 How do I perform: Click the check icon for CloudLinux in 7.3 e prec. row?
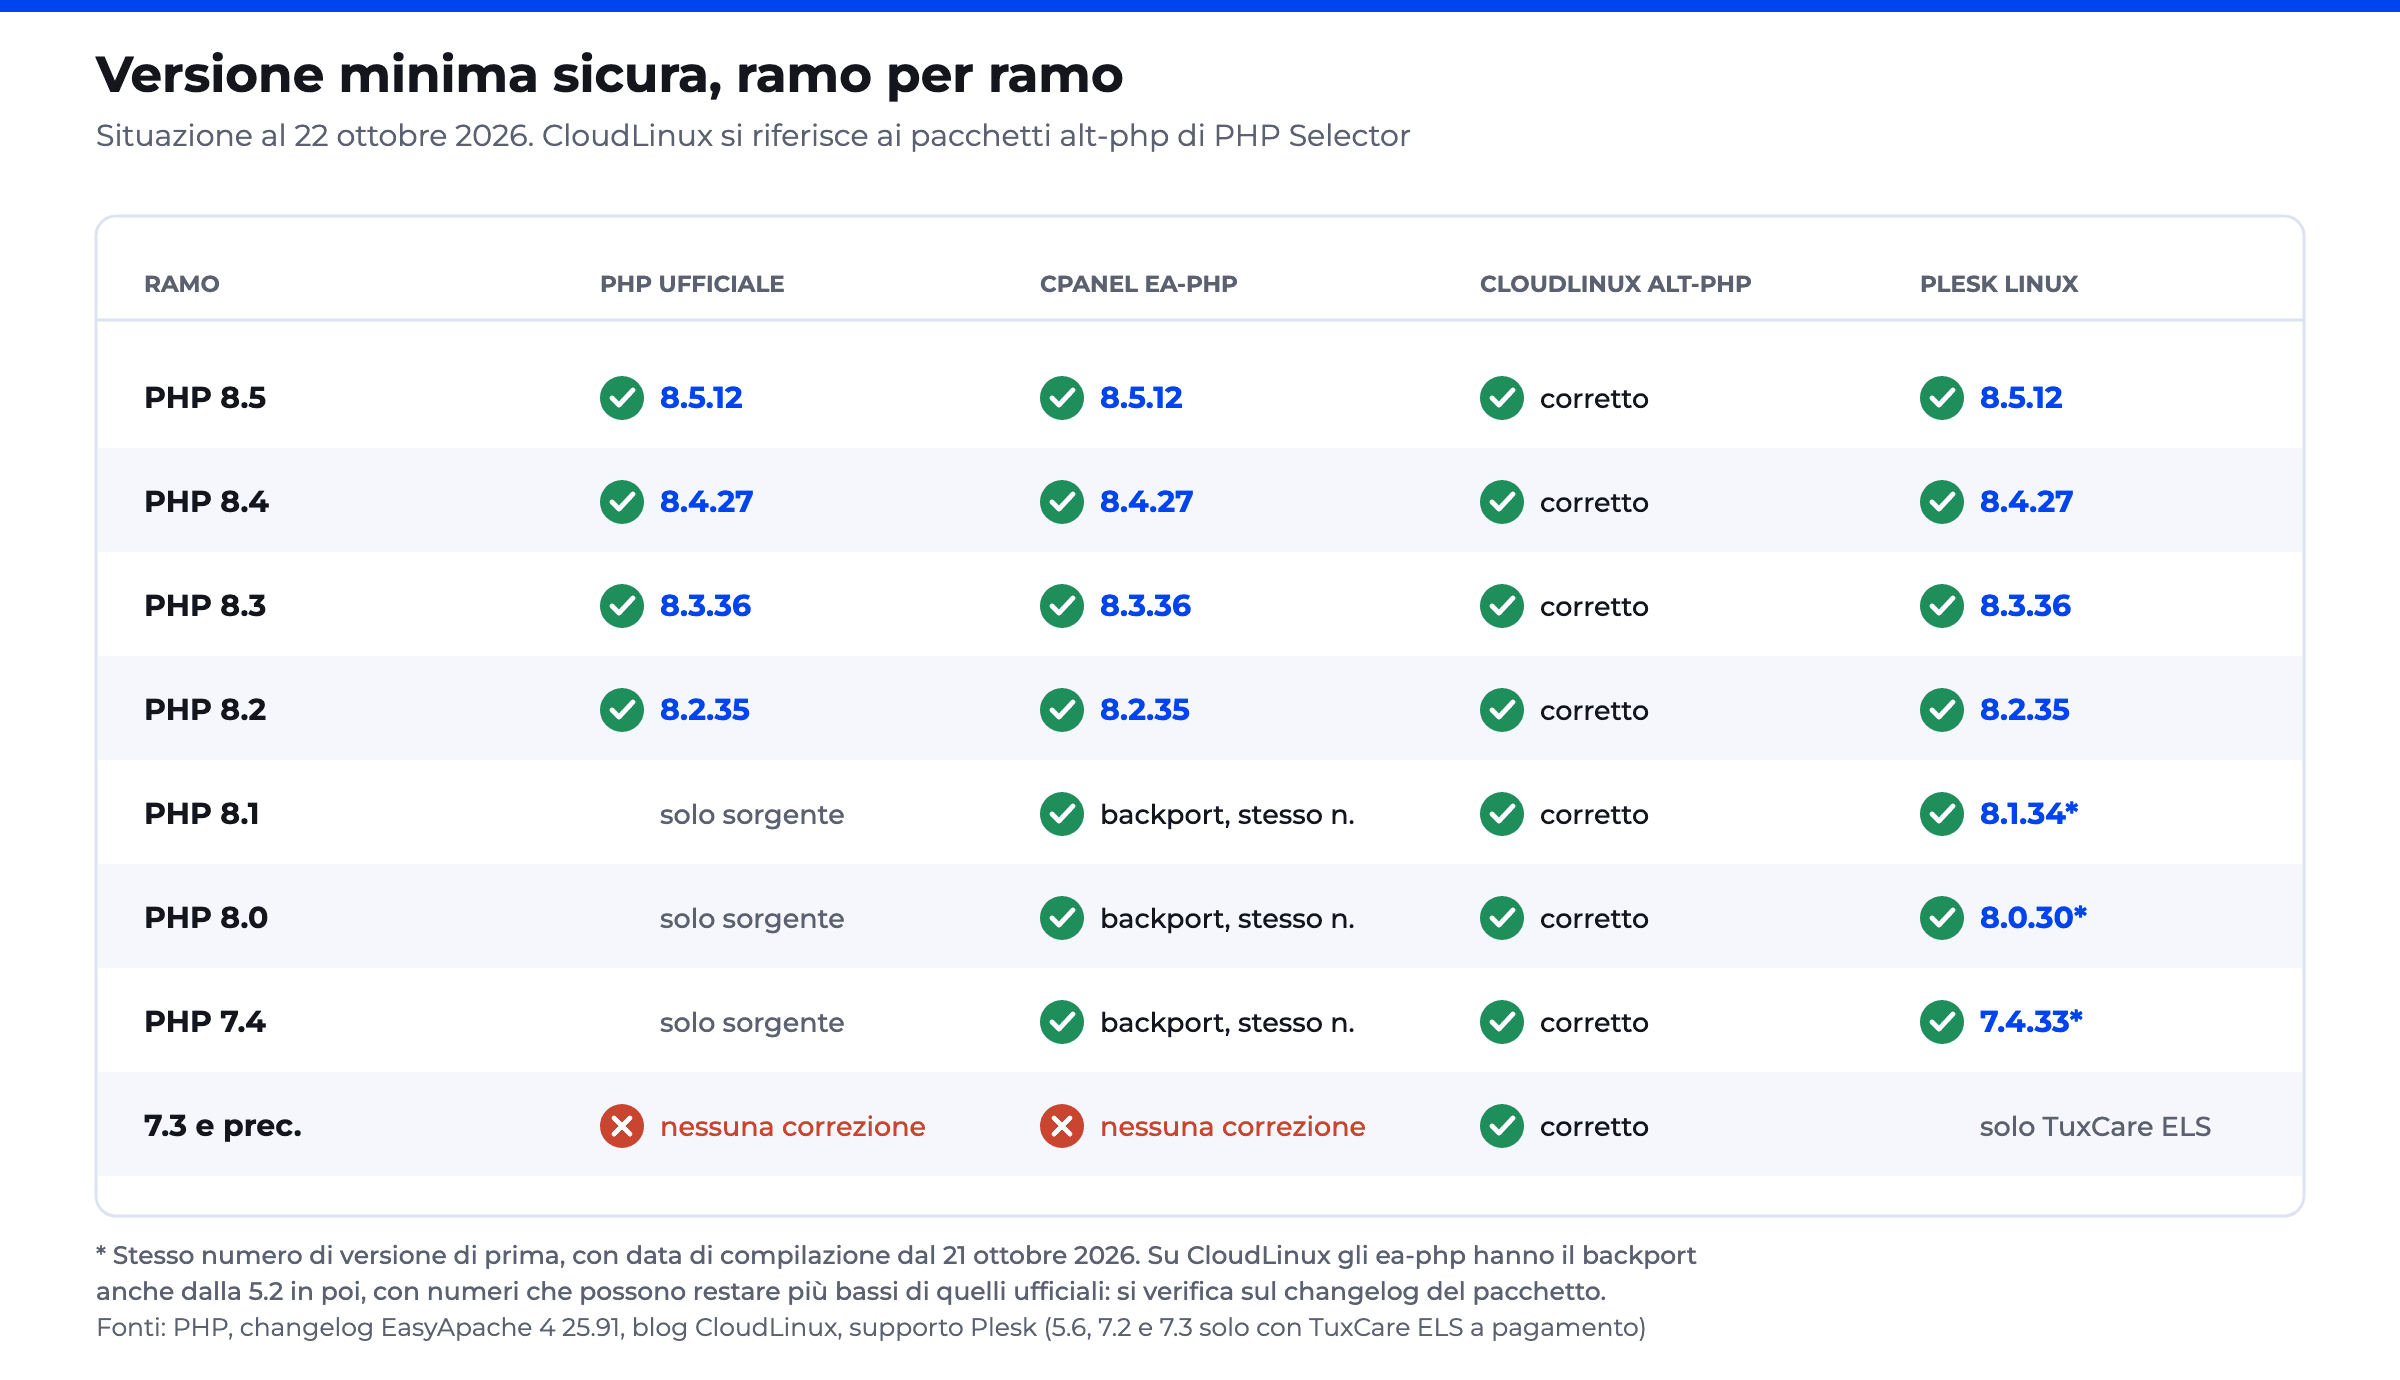(1502, 1126)
